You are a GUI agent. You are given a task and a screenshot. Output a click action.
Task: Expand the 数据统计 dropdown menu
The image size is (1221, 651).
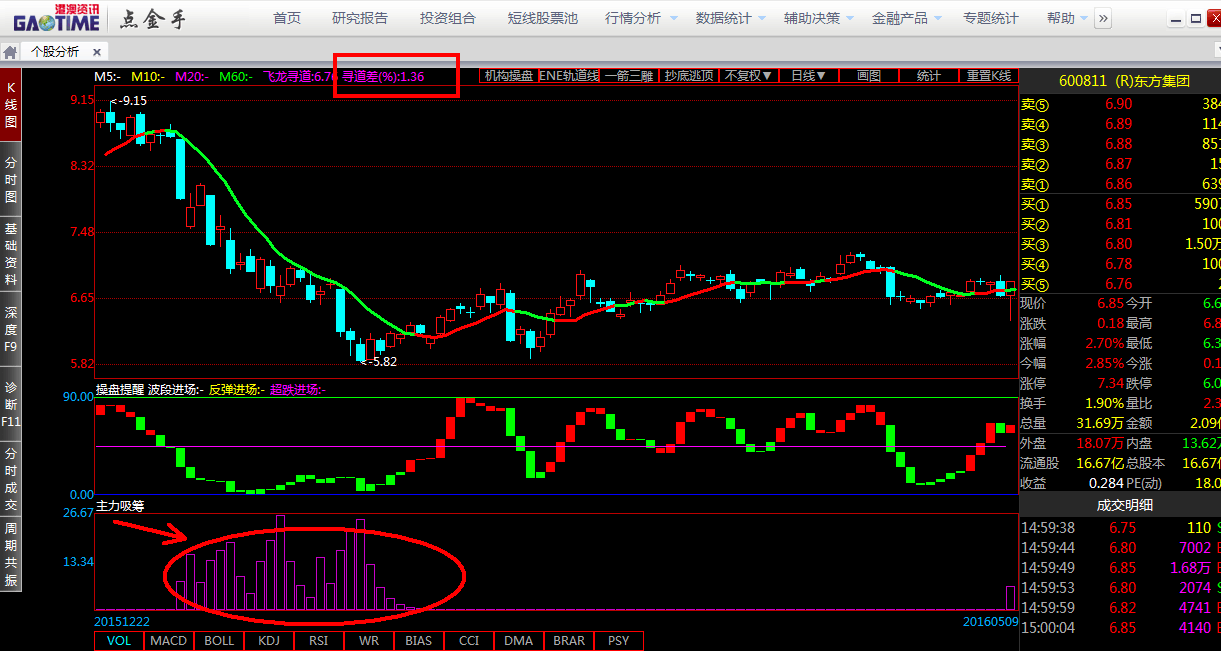pyautogui.click(x=731, y=18)
